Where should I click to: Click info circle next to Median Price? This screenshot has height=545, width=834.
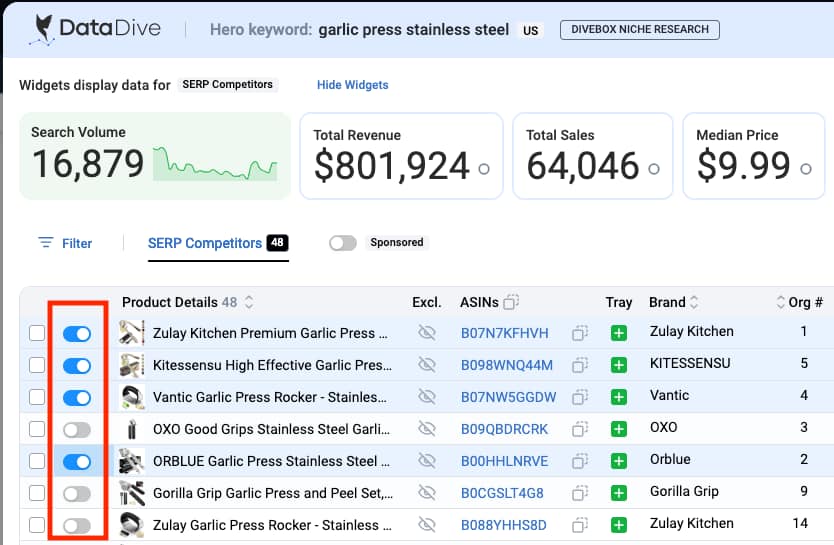[806, 169]
